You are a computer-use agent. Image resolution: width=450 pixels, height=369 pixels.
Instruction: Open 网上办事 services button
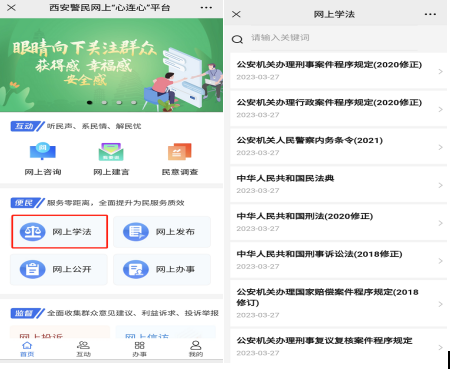[162, 269]
